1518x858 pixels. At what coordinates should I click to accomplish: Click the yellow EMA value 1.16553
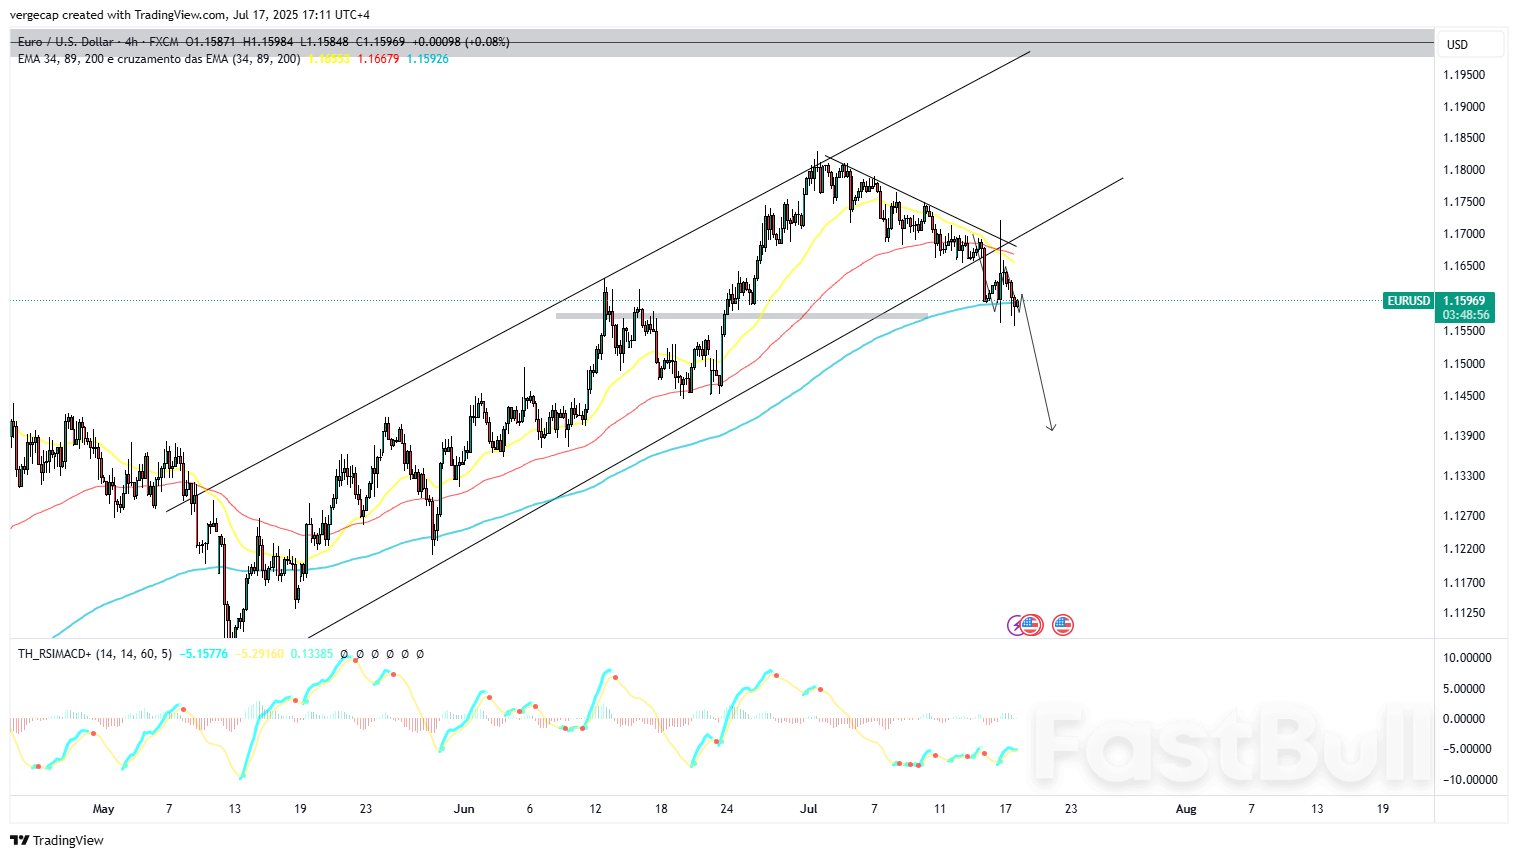[329, 58]
